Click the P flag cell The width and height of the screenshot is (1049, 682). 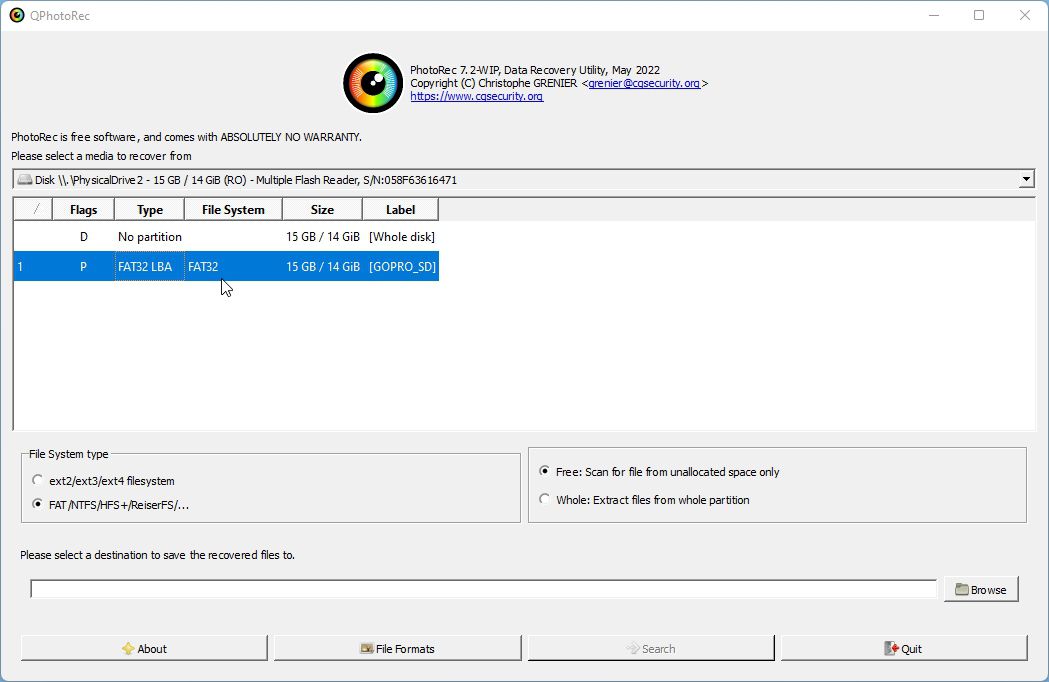tap(83, 266)
